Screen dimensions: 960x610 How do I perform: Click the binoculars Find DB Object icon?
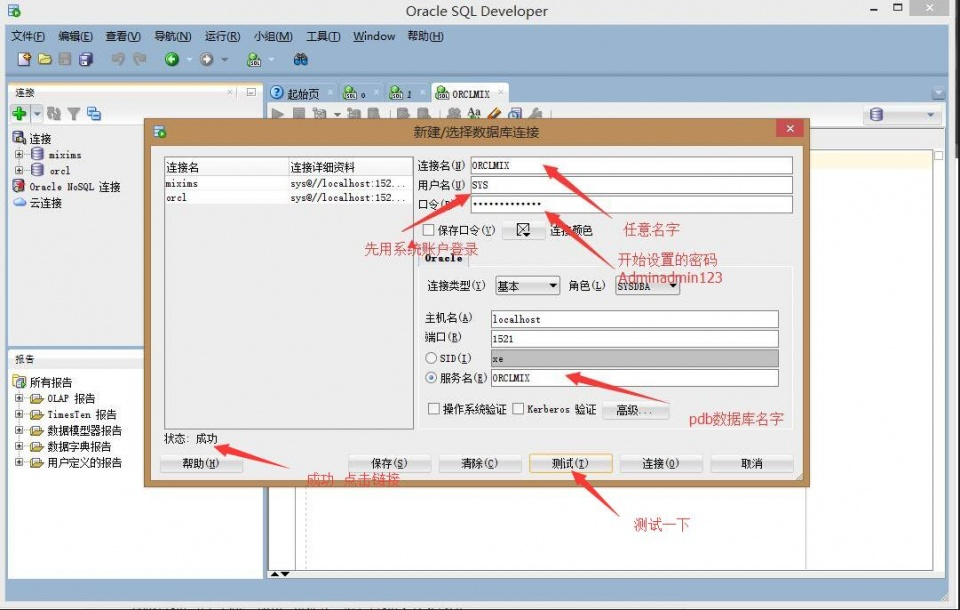(300, 59)
